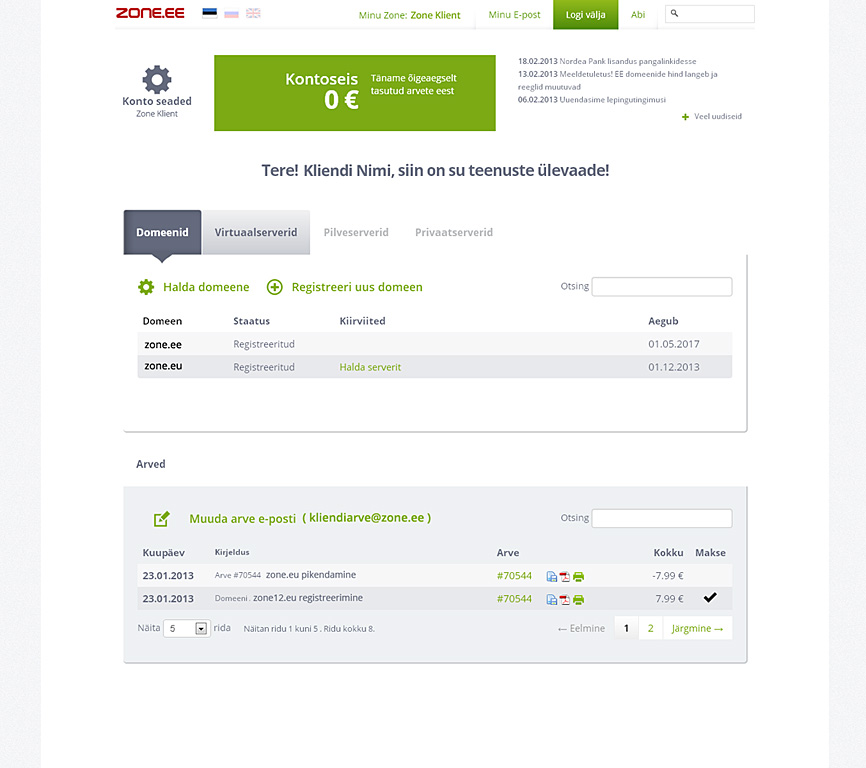
Task: Print the zone12.eu registreerimine invoice
Action: pyautogui.click(x=578, y=600)
